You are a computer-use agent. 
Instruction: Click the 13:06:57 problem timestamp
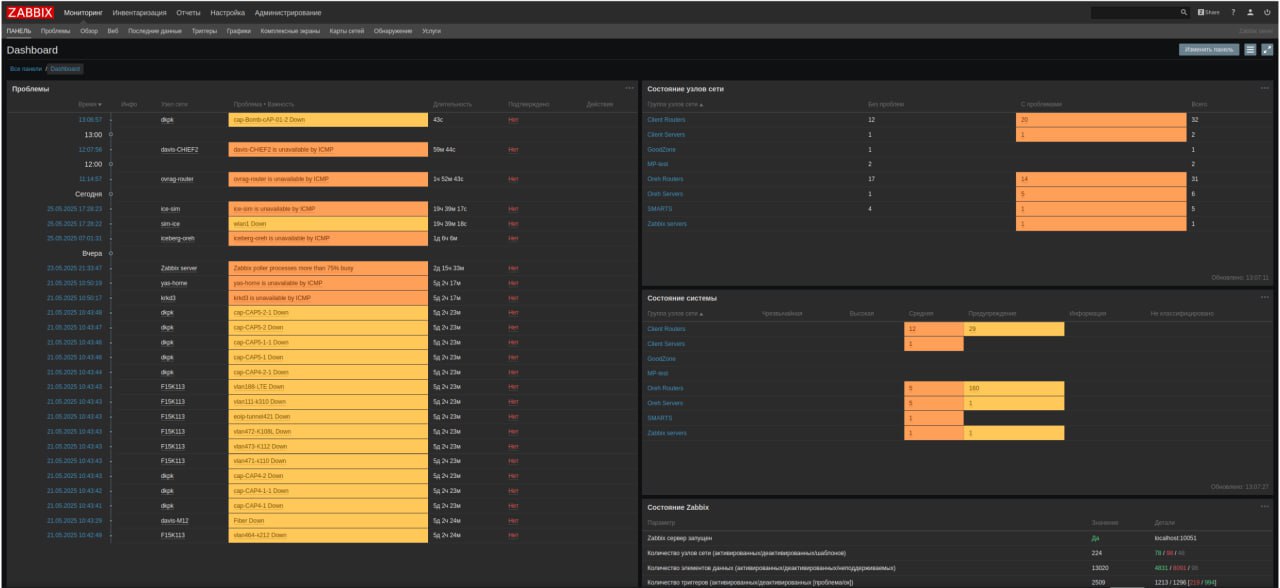pos(91,120)
